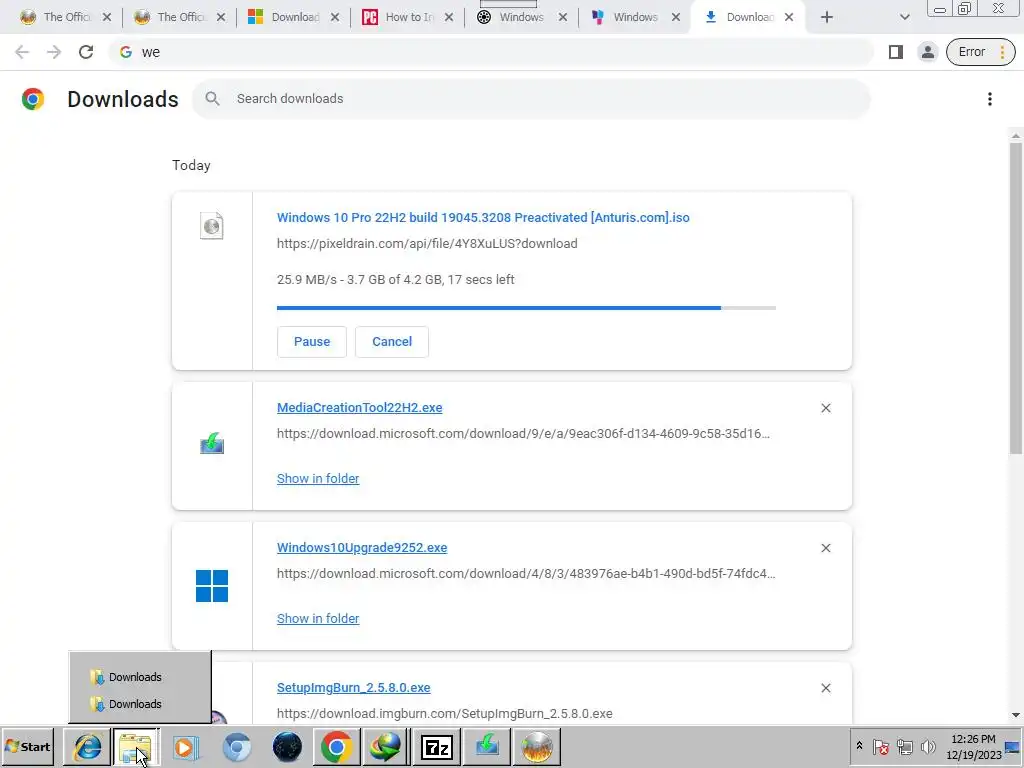Viewport: 1024px width, 768px height.
Task: Click Action Center flag tray icon
Action: tap(880, 746)
